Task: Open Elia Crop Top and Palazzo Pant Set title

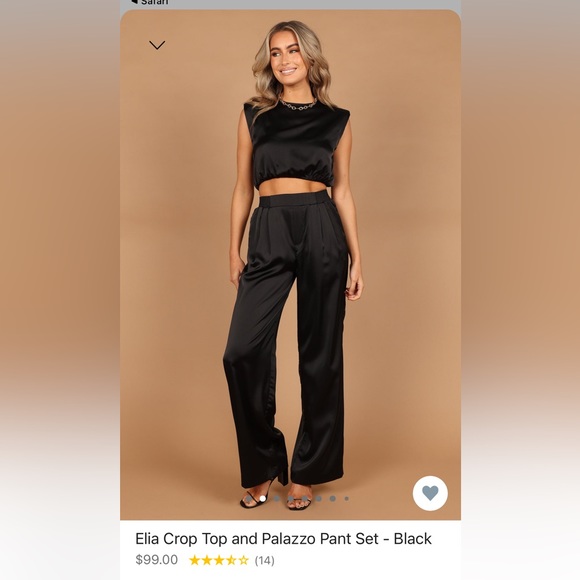Action: [x=283, y=539]
